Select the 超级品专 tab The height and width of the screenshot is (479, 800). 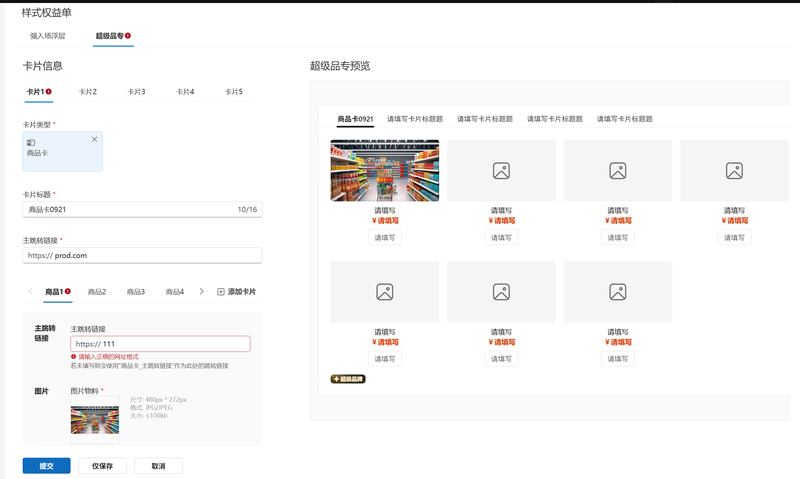113,36
